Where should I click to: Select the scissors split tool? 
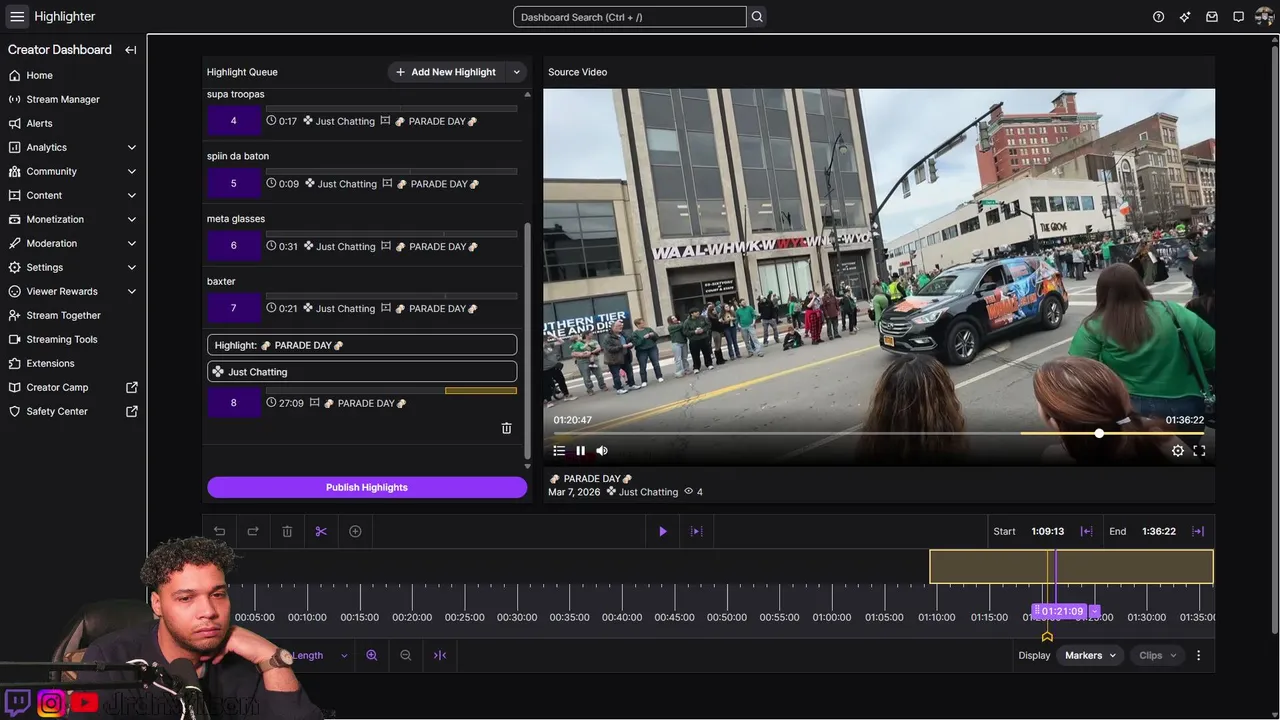(x=321, y=532)
